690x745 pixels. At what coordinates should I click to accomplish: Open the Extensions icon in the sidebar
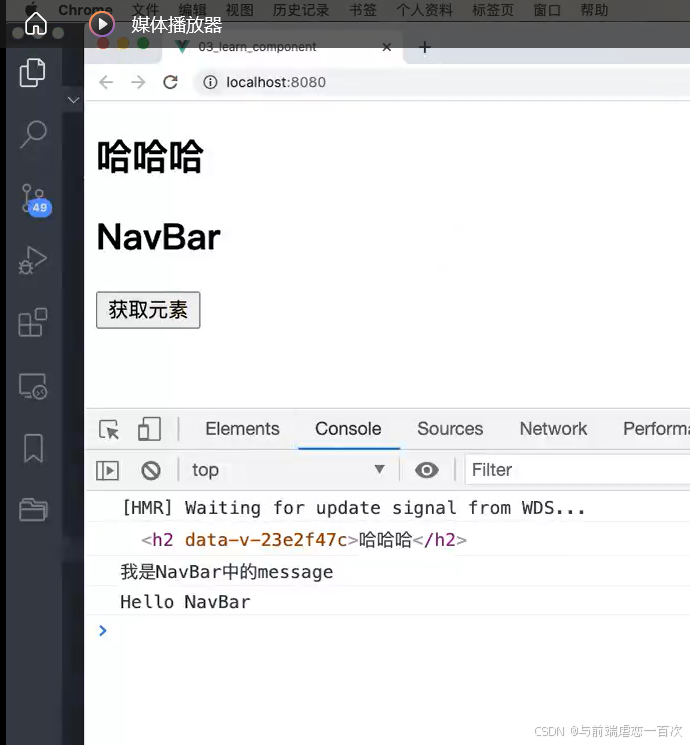pos(32,323)
